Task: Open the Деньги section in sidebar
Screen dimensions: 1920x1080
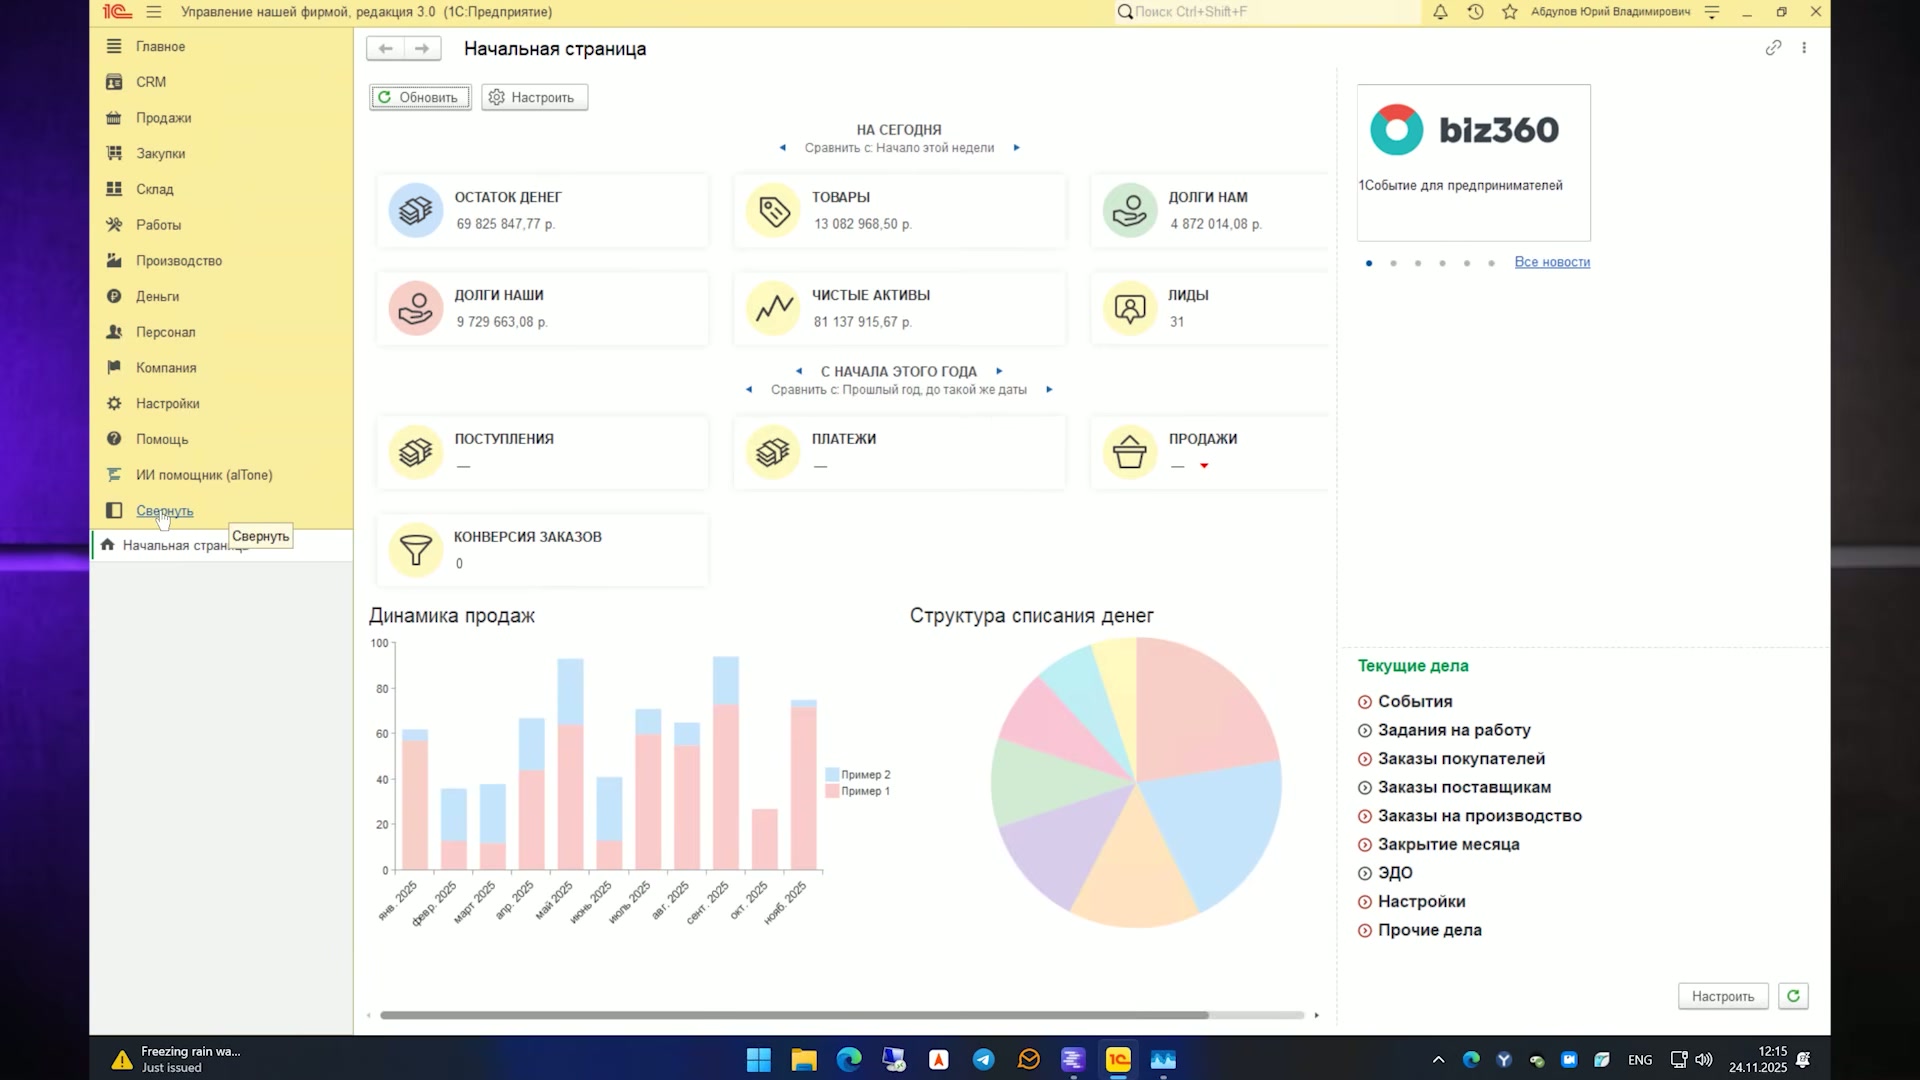Action: pyautogui.click(x=158, y=296)
